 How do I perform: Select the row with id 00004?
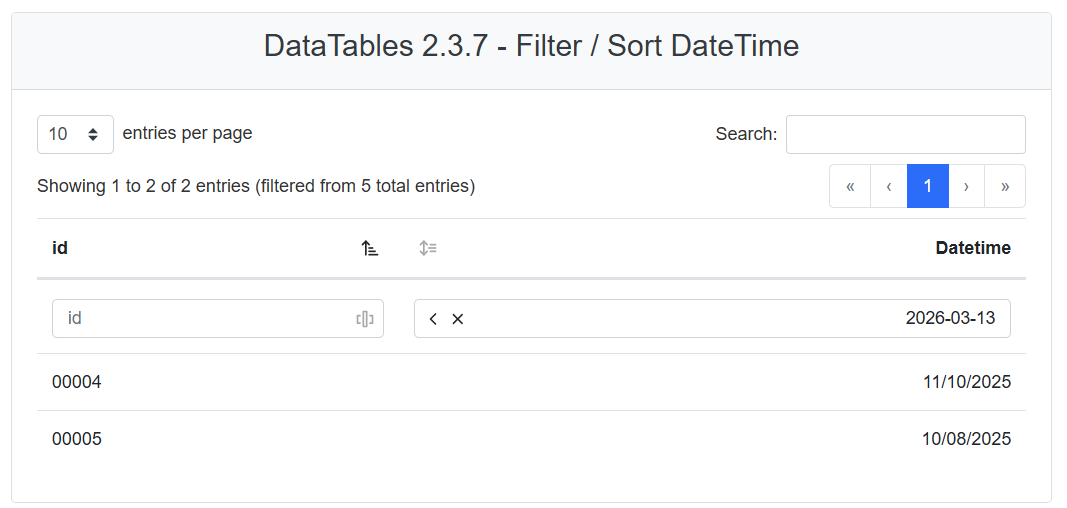(x=77, y=382)
